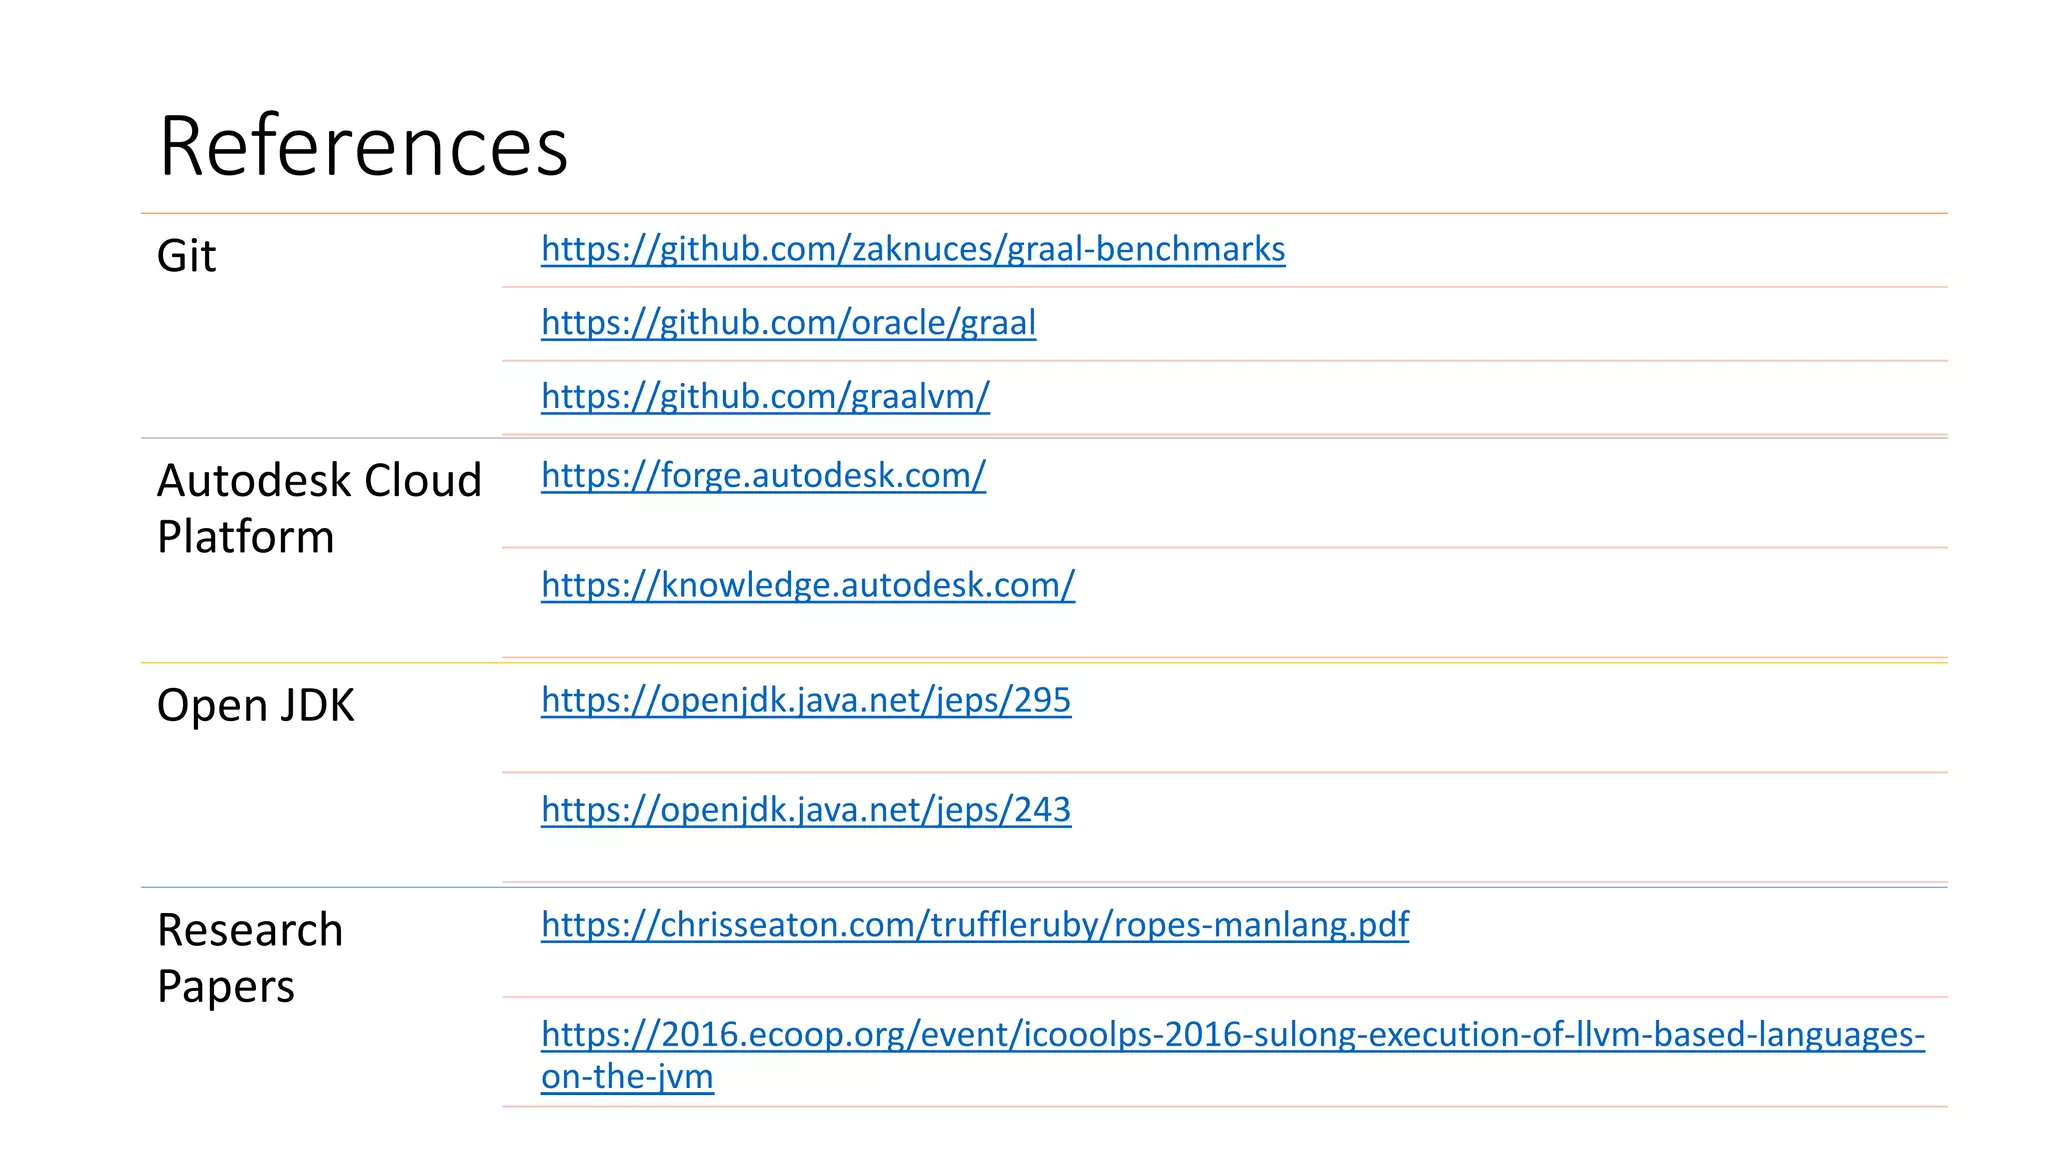Screen dimensions: 2048x1152
Task: Open the chrisseaton ropes-manlang.pdf link
Action: pyautogui.click(x=974, y=925)
